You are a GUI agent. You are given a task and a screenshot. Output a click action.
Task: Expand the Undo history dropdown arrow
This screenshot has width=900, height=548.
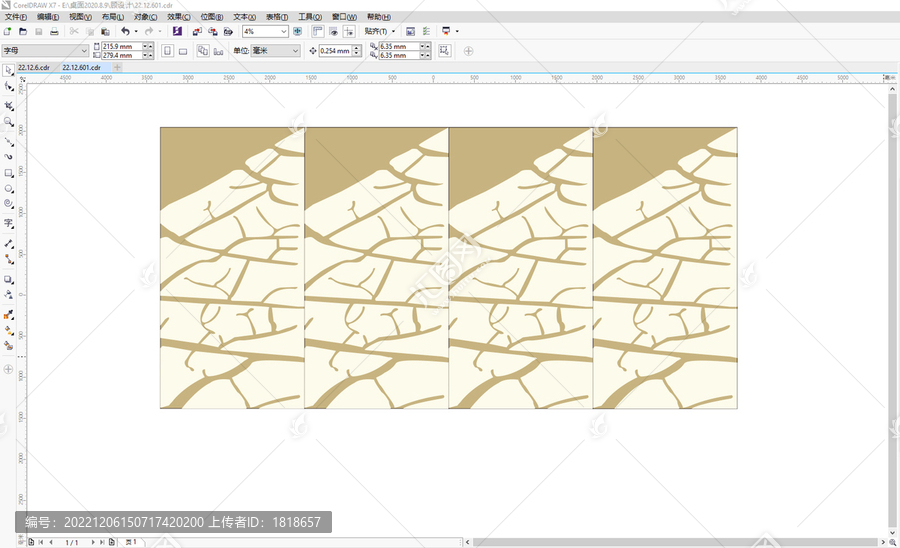pos(136,32)
